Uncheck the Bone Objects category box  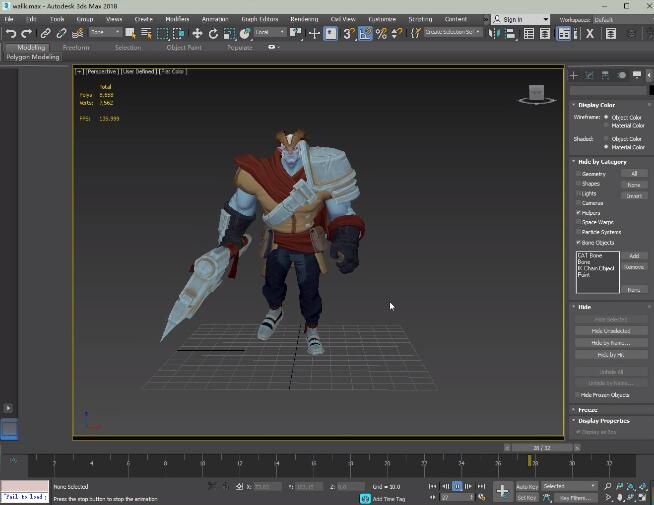pyautogui.click(x=579, y=242)
